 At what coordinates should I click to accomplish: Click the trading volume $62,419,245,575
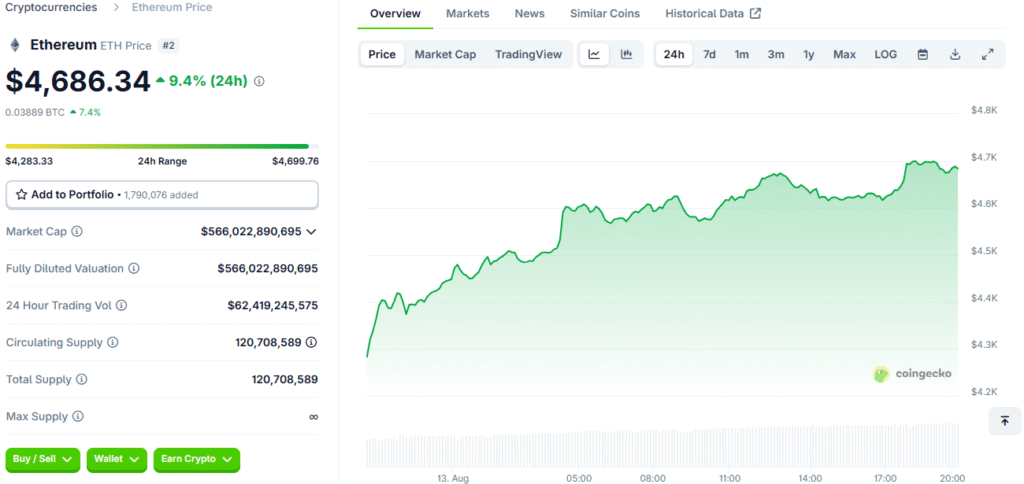tap(273, 305)
